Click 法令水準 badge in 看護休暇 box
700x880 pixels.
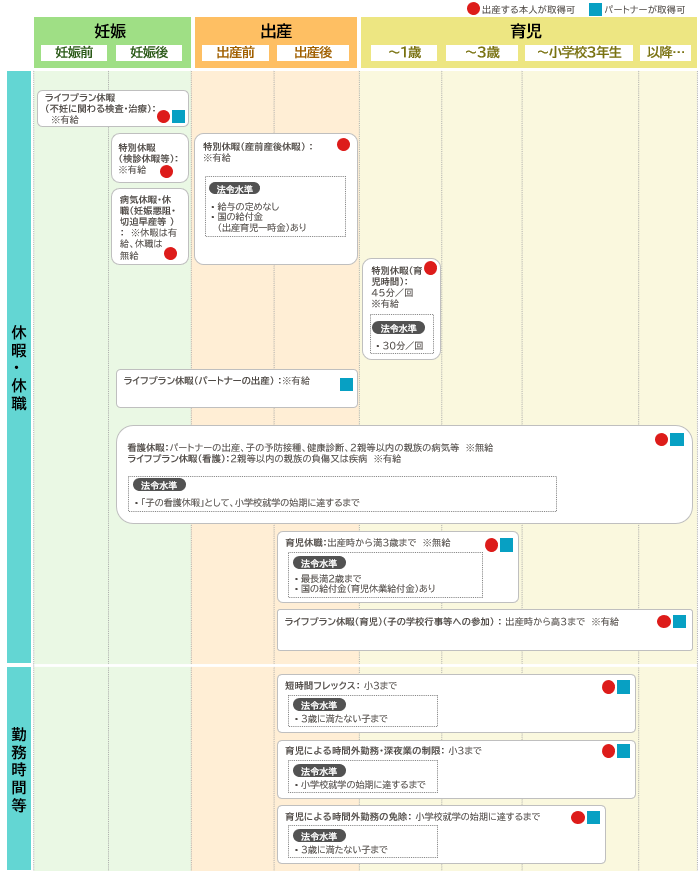click(x=159, y=485)
